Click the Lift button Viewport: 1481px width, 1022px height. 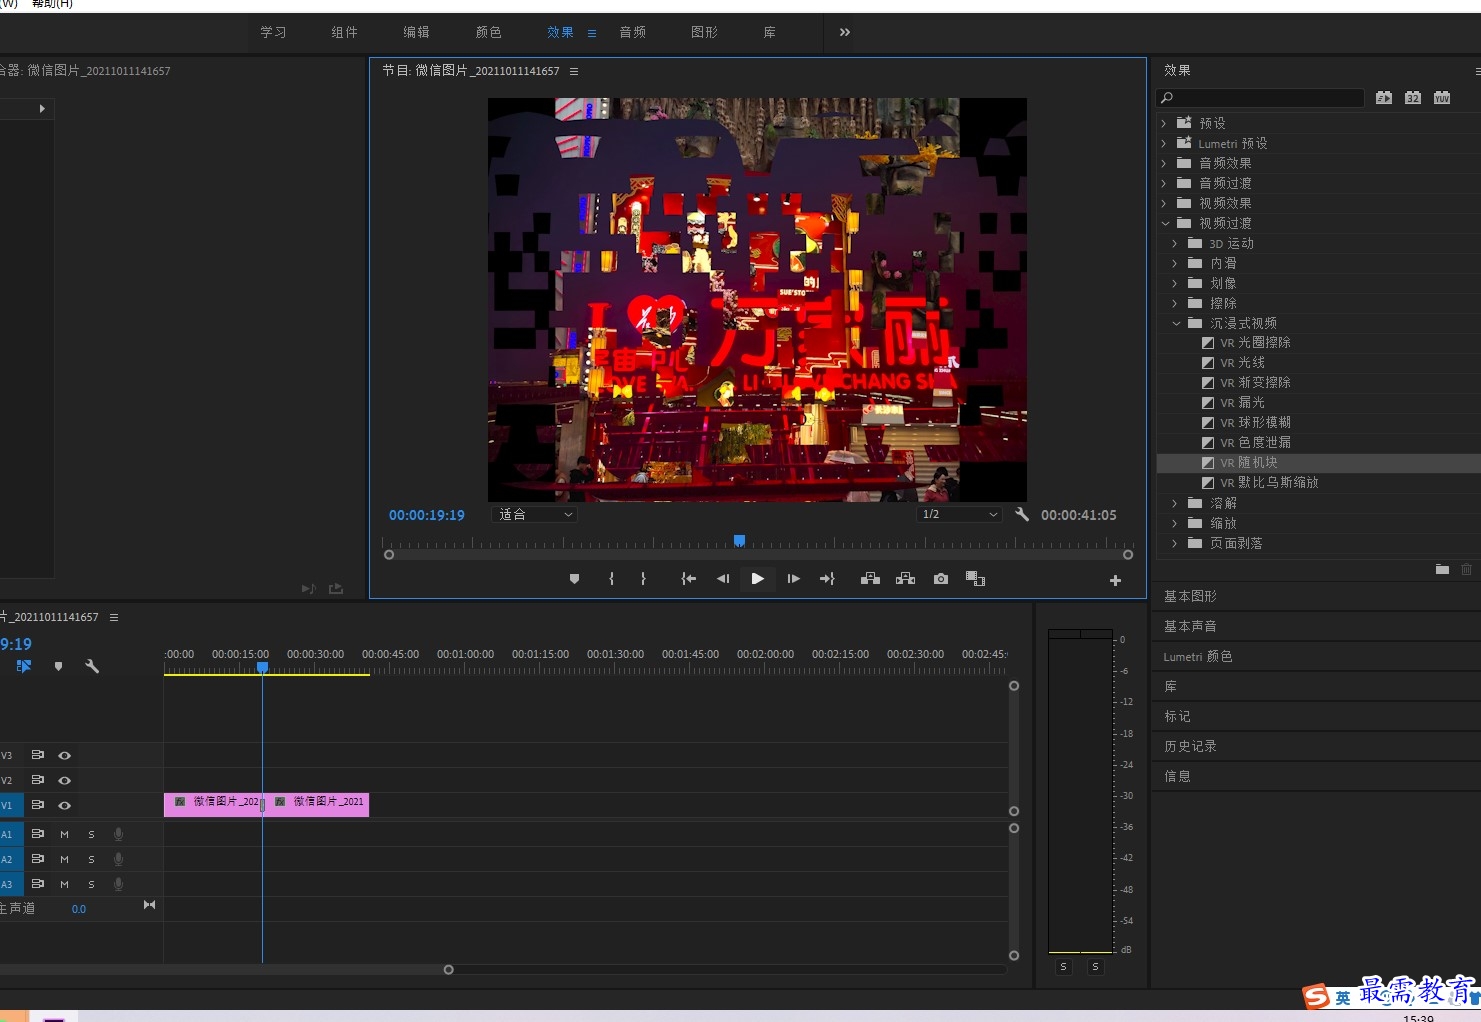(x=870, y=579)
